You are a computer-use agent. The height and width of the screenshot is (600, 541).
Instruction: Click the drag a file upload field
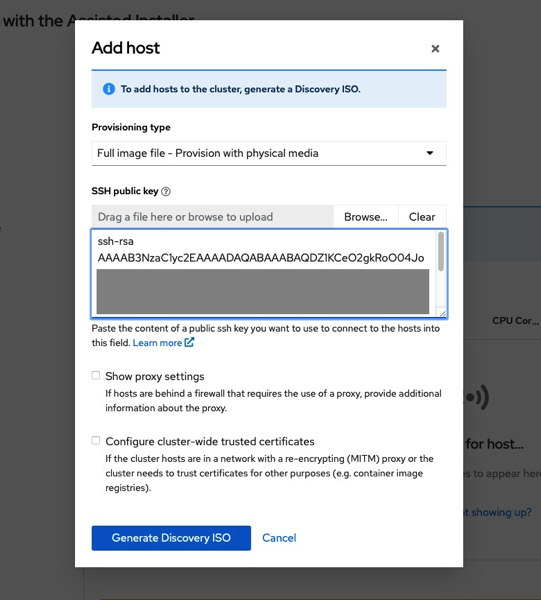(212, 217)
